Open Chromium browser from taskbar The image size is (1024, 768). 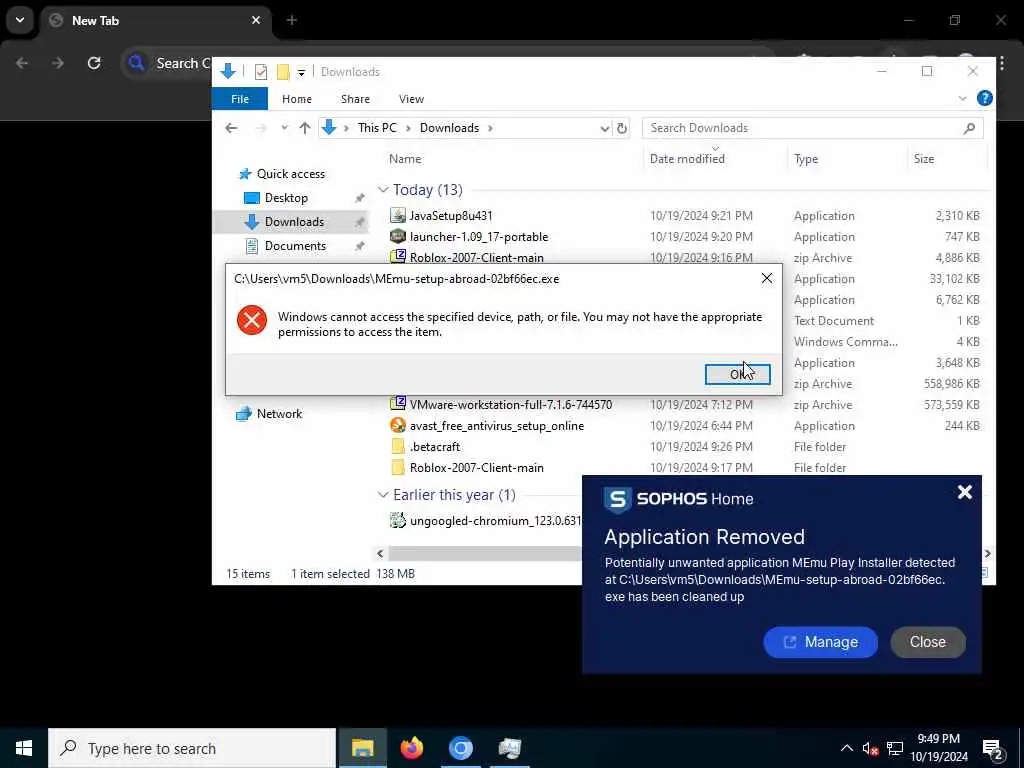460,748
